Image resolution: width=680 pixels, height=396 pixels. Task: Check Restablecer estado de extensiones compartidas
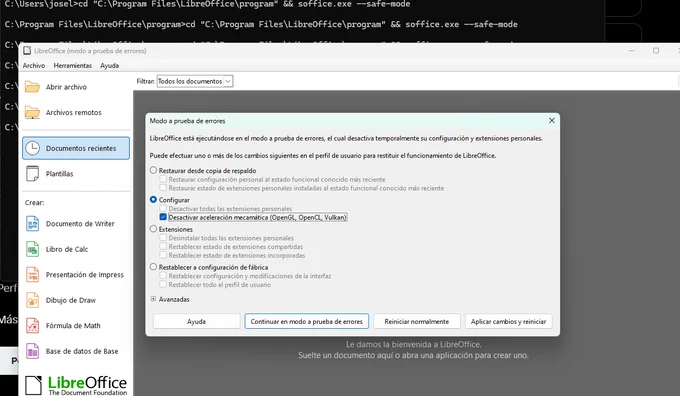point(163,246)
